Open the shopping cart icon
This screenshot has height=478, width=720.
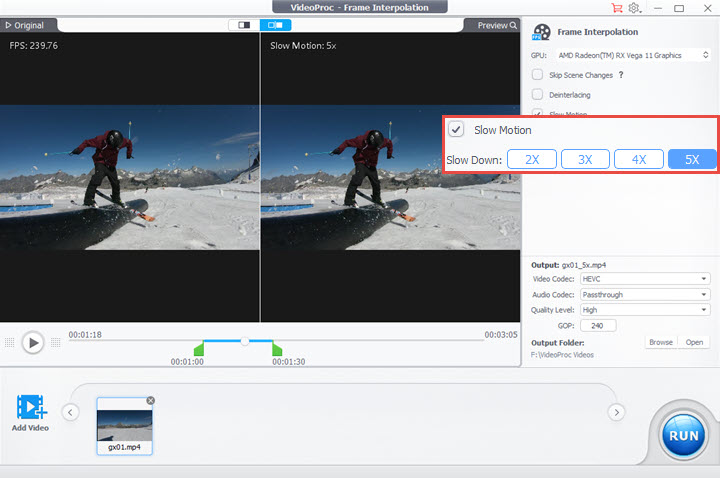[x=615, y=8]
